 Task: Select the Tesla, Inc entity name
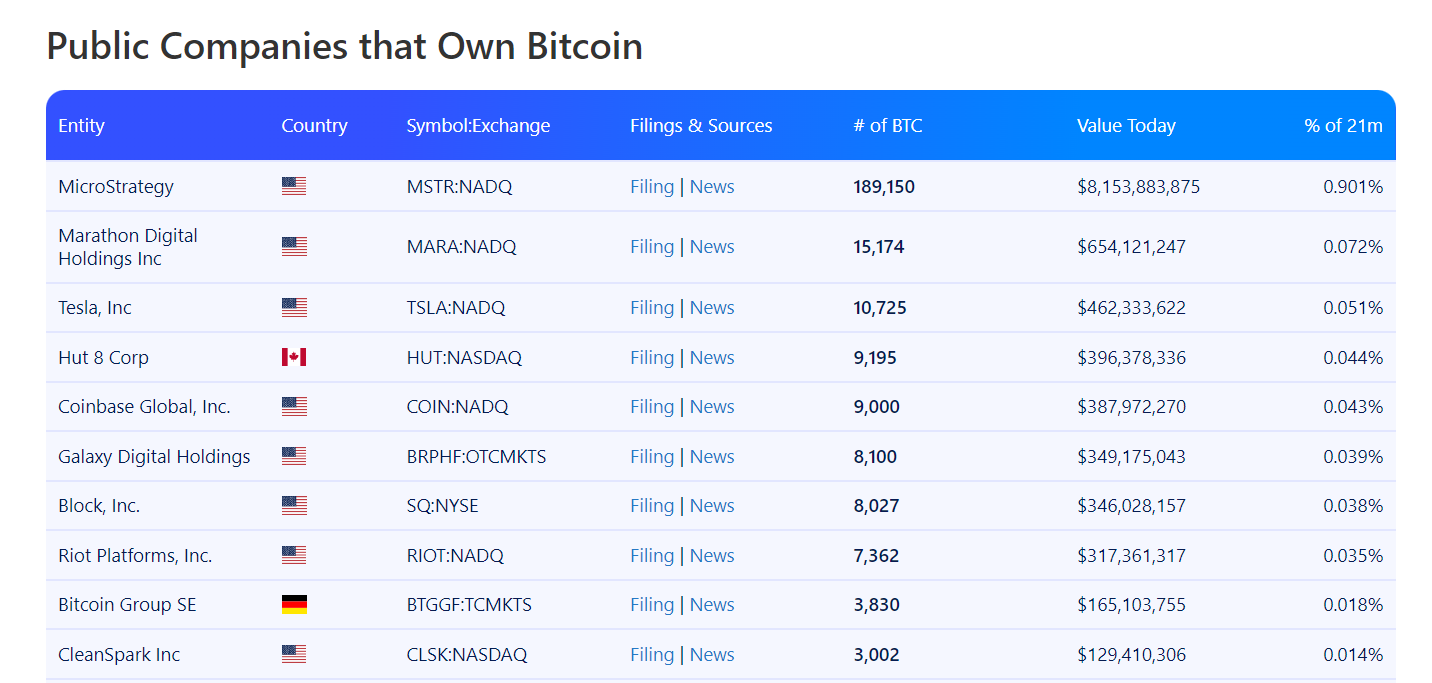[x=95, y=308]
